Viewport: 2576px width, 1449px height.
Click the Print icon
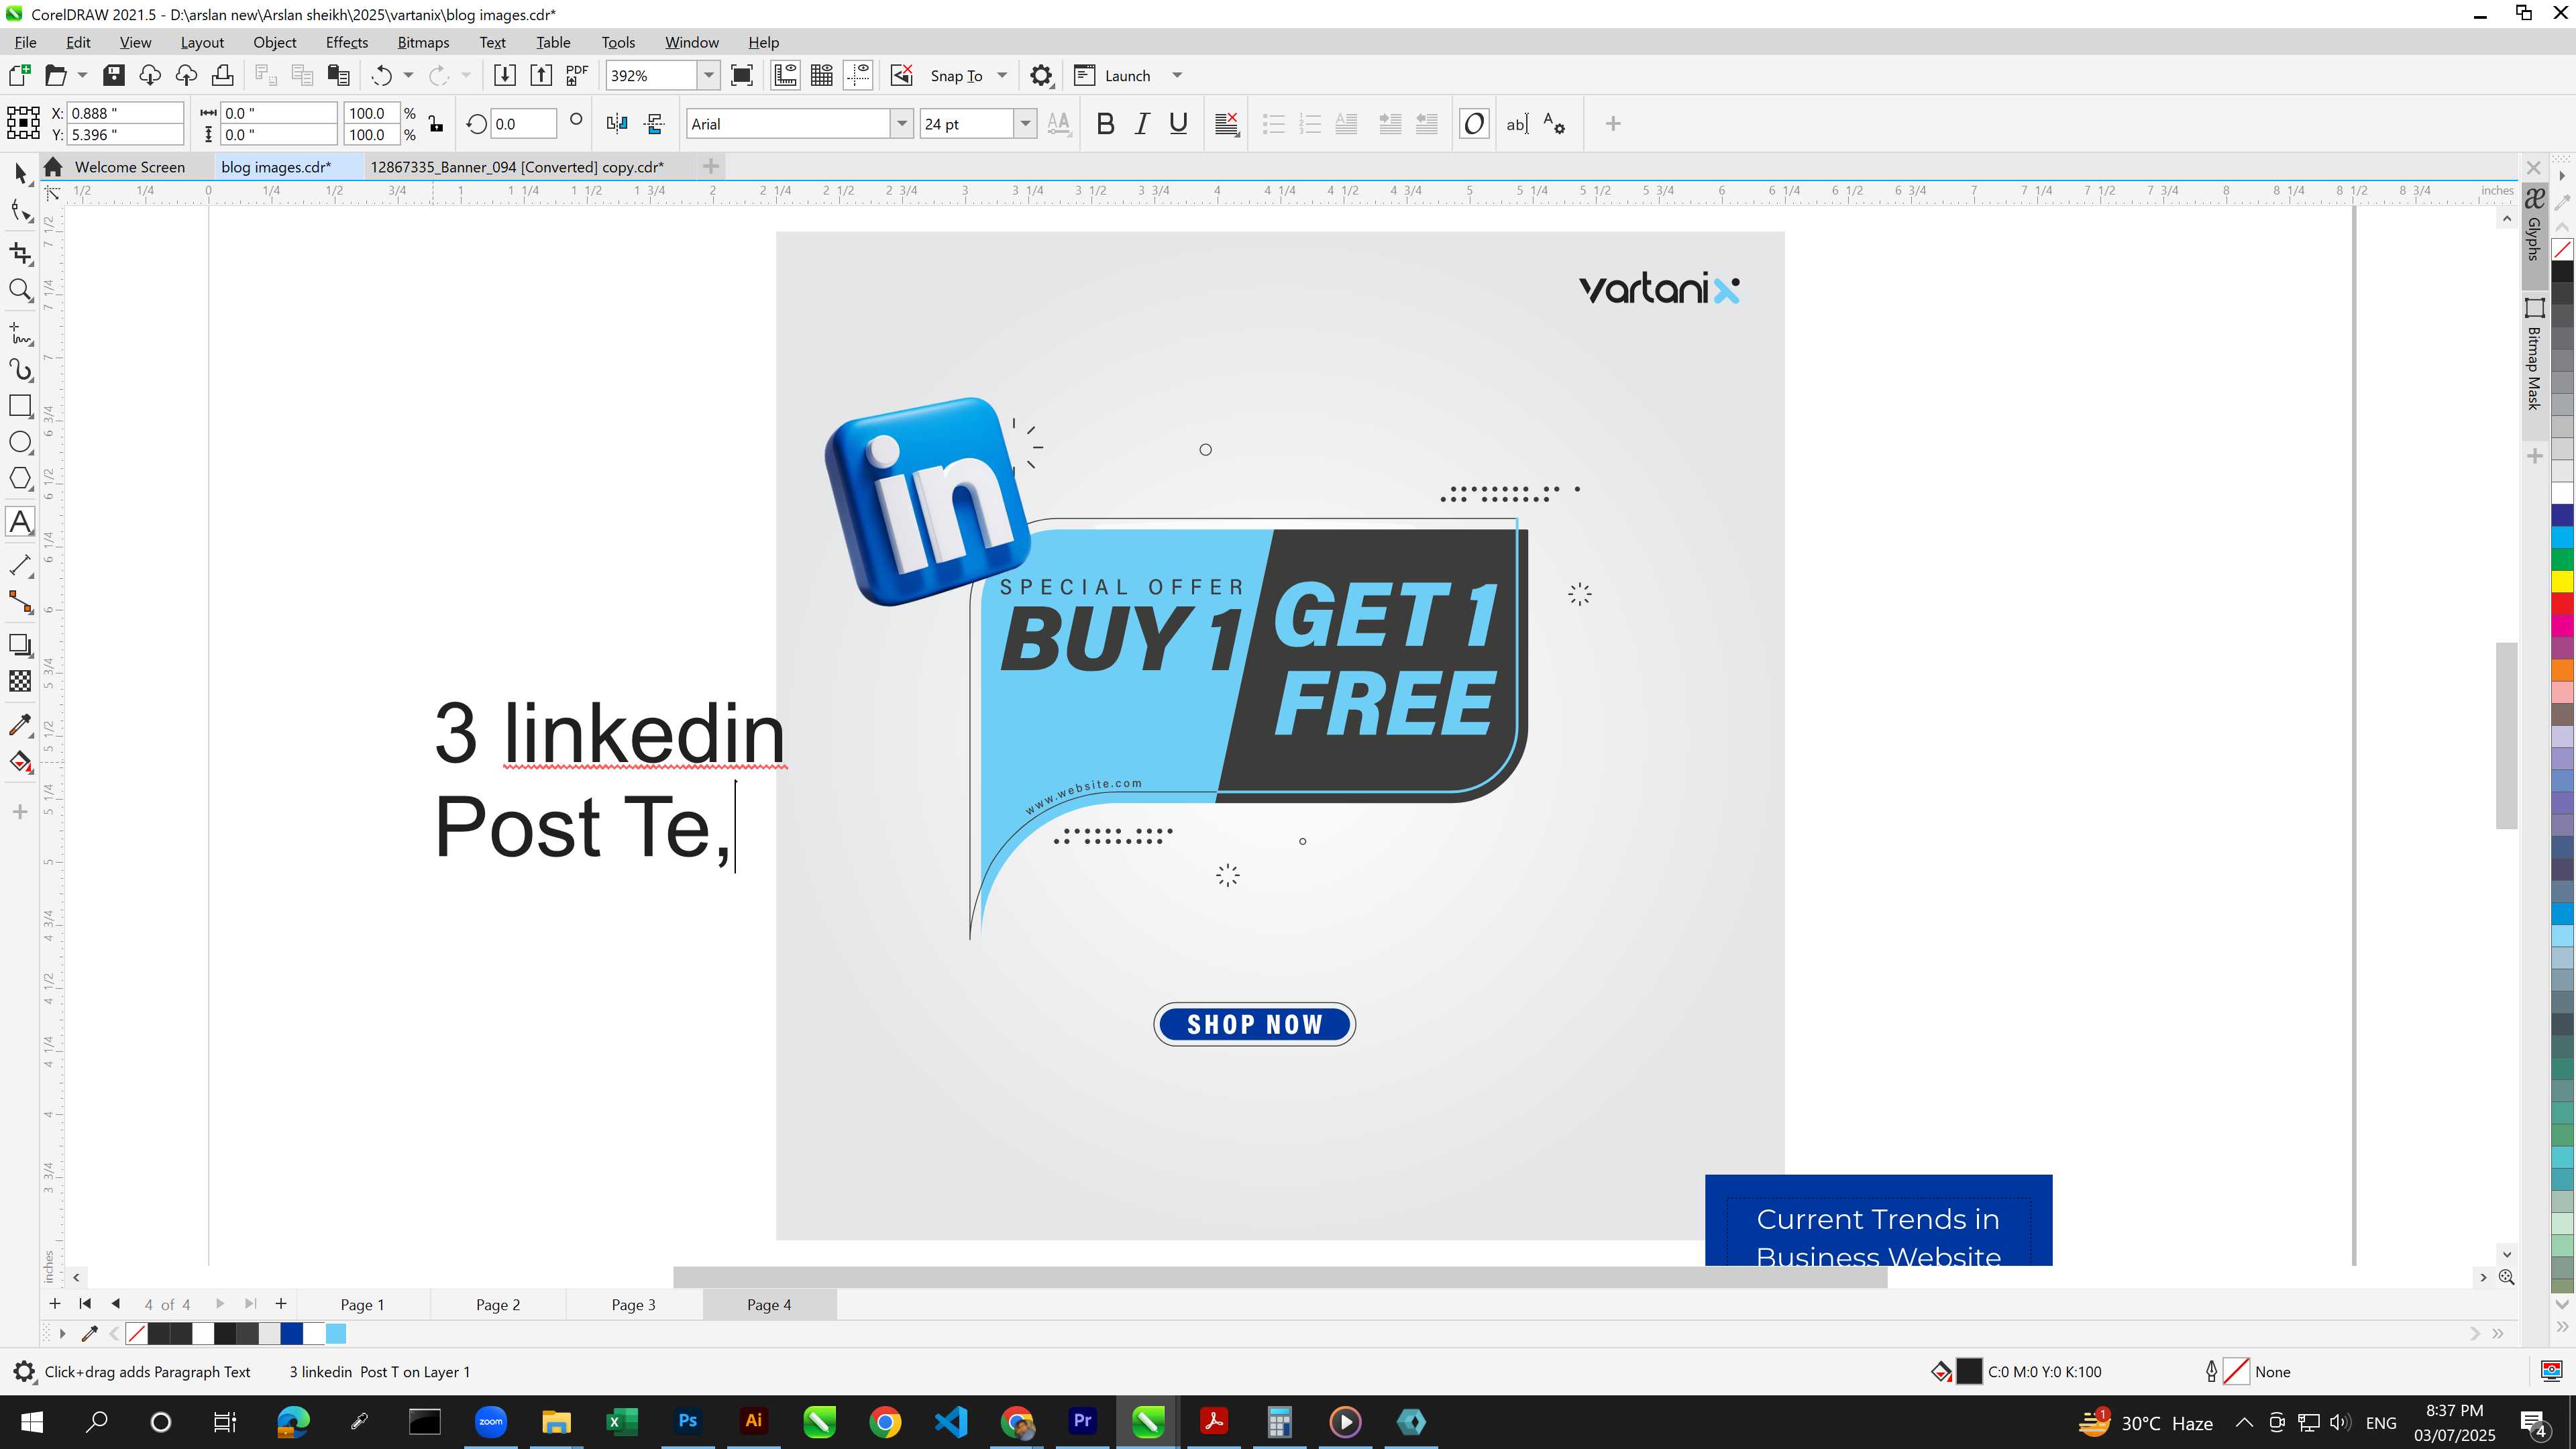pyautogui.click(x=223, y=76)
